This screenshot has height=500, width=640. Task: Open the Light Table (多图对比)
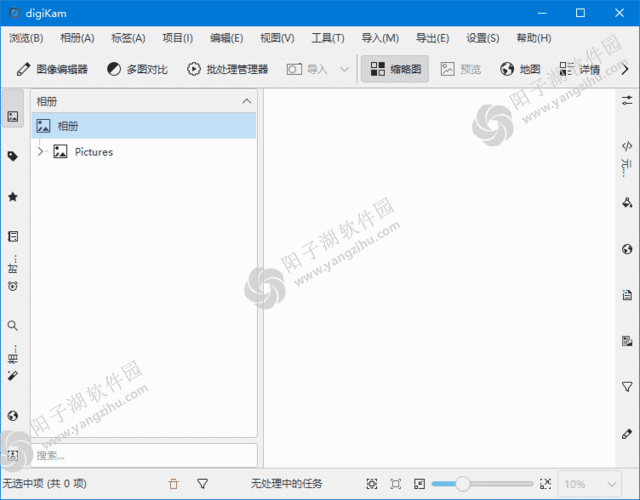[x=137, y=69]
